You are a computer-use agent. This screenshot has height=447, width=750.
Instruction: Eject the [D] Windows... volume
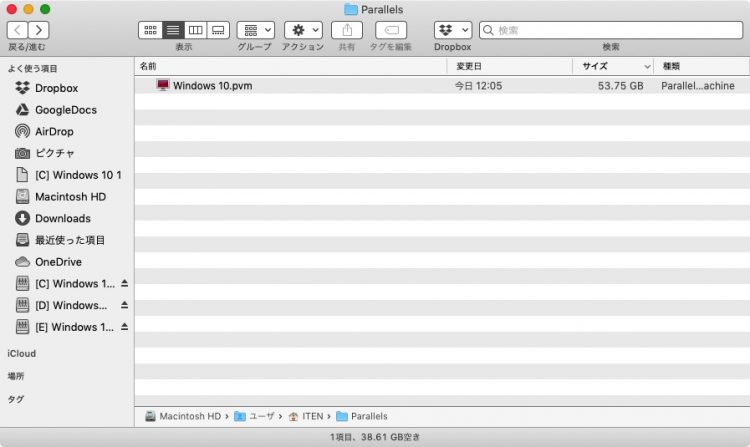click(124, 305)
